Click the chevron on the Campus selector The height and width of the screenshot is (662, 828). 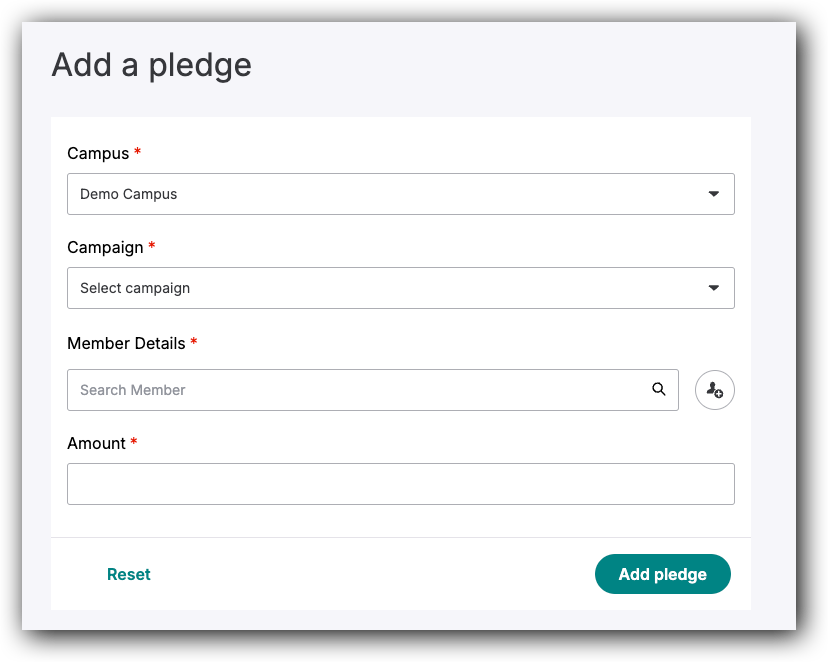coord(714,194)
